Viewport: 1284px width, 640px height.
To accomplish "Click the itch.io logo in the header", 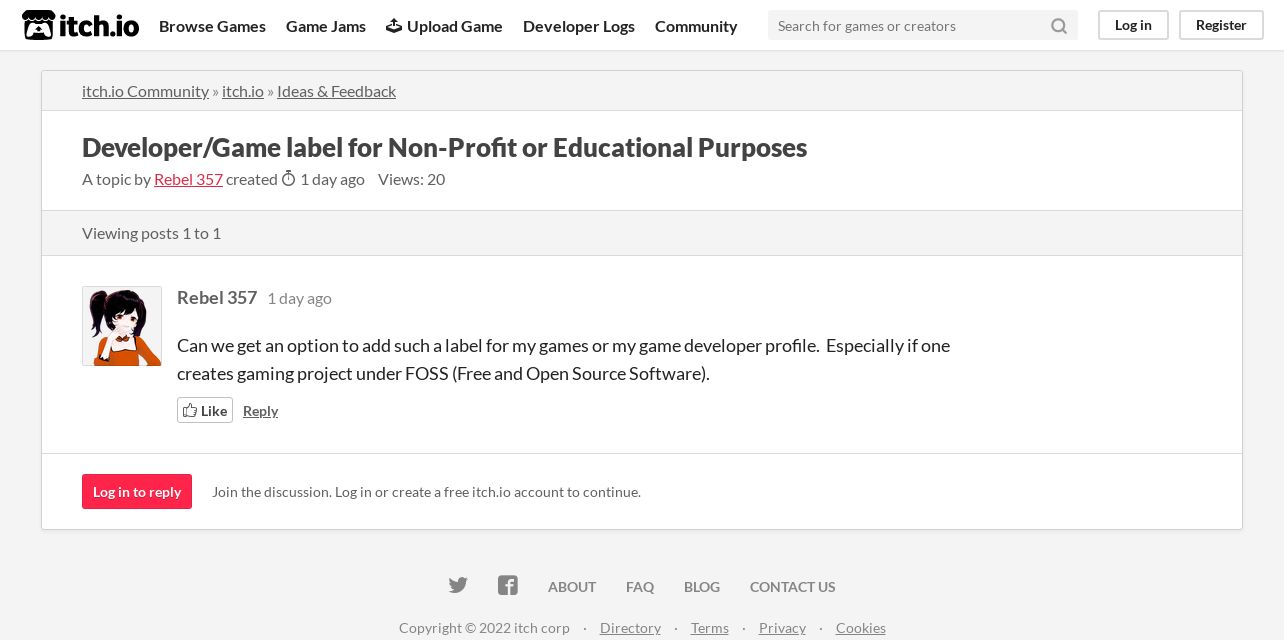I will (x=80, y=25).
